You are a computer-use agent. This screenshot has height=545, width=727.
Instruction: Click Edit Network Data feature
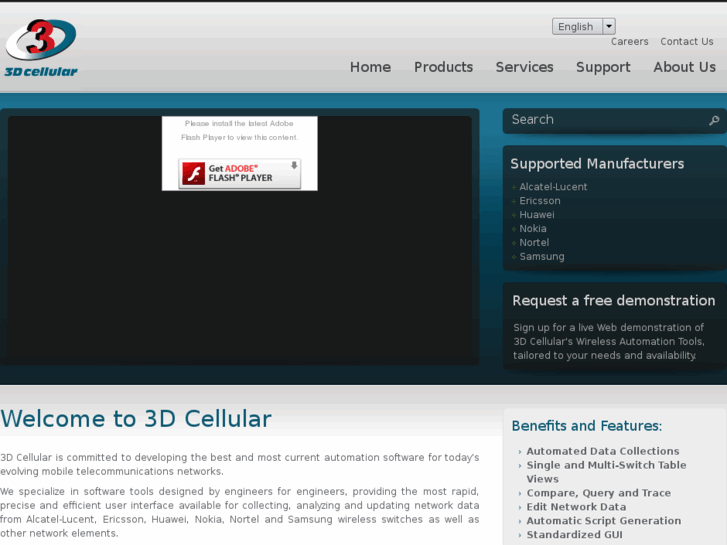[x=576, y=507]
